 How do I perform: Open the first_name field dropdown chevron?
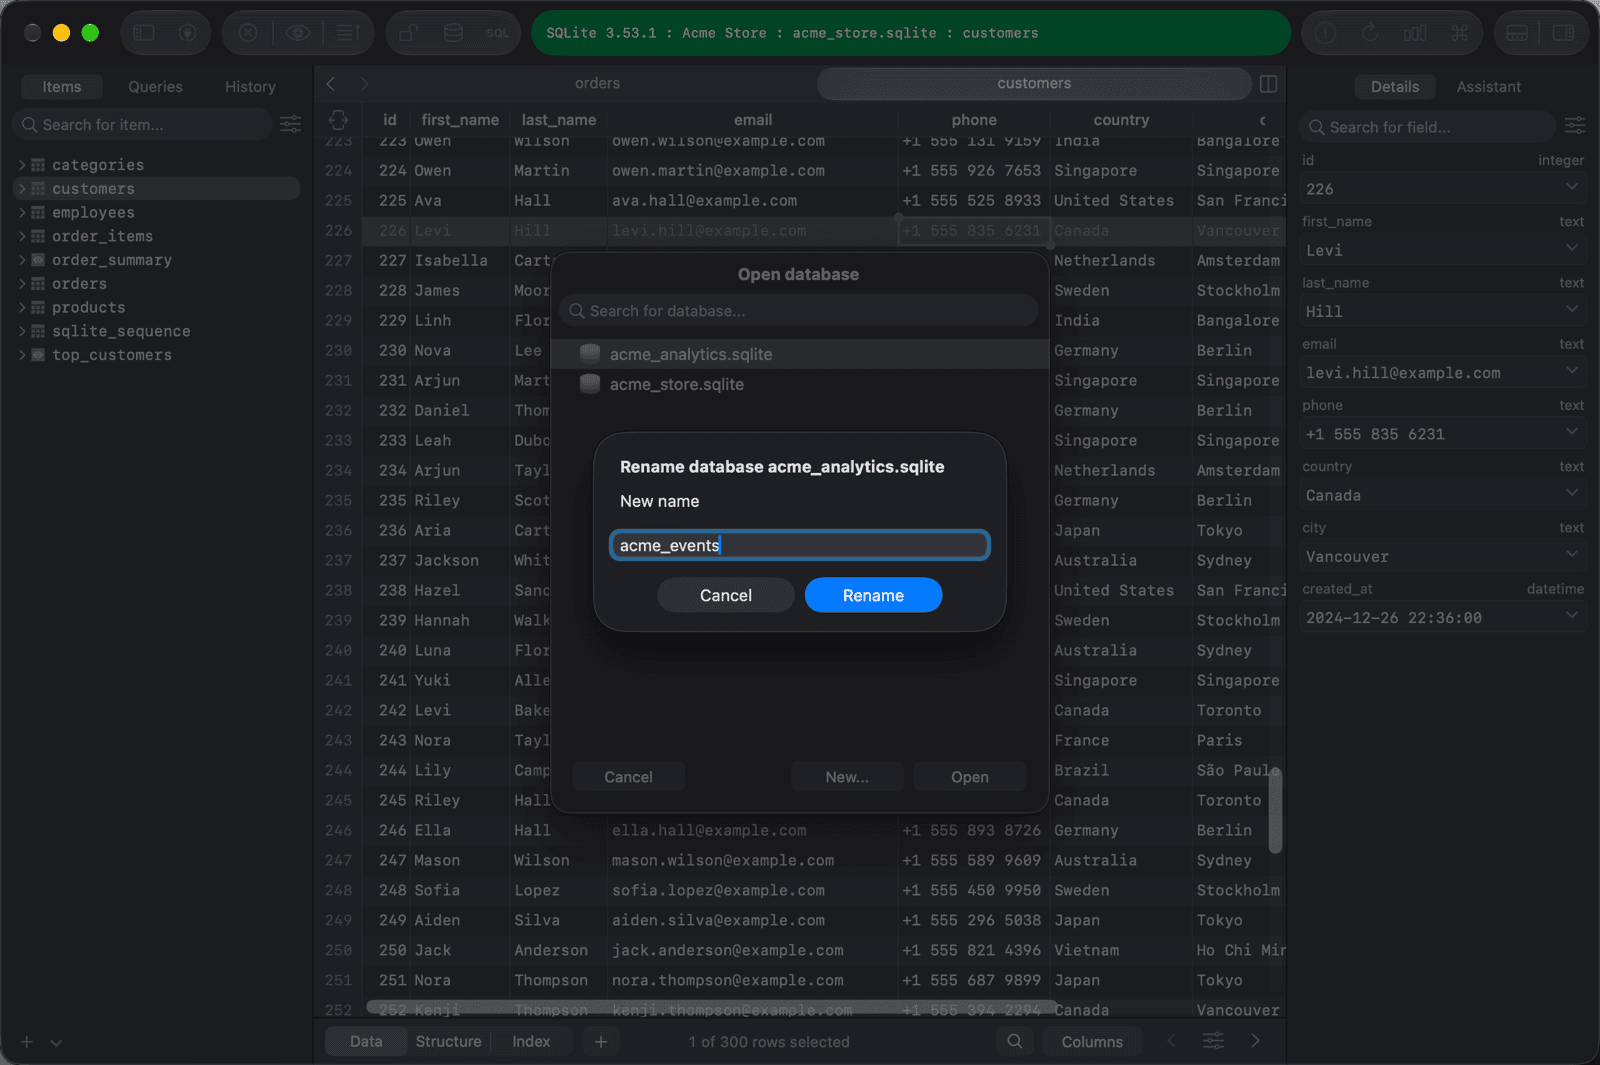pyautogui.click(x=1572, y=248)
